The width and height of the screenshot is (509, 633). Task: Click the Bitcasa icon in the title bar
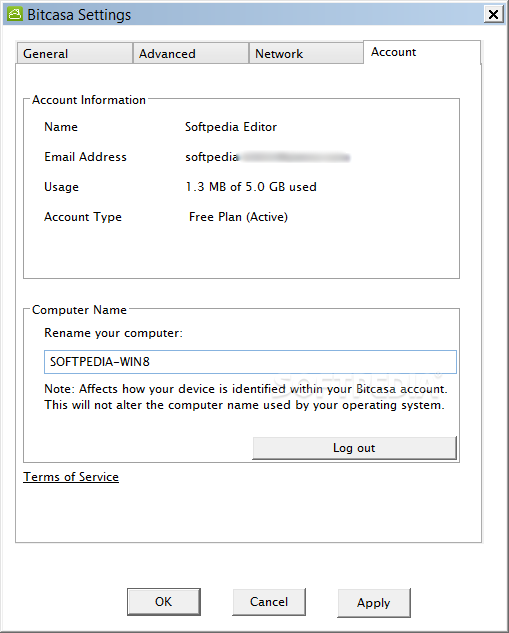point(15,15)
